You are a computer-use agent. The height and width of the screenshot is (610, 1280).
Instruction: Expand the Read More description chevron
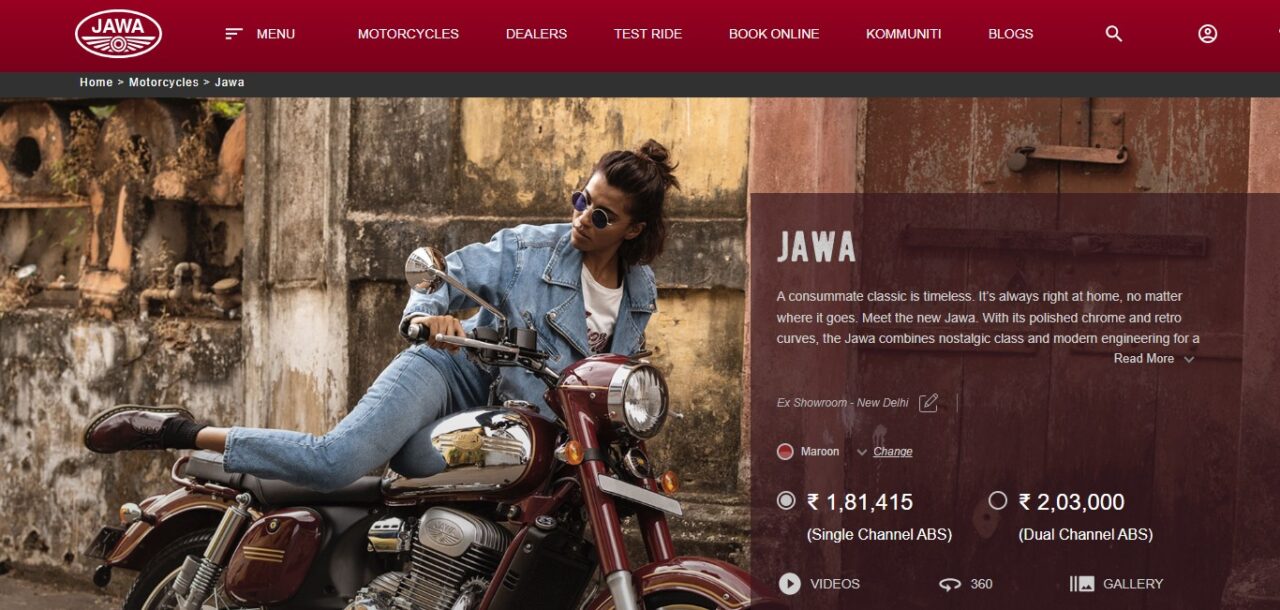(1189, 359)
